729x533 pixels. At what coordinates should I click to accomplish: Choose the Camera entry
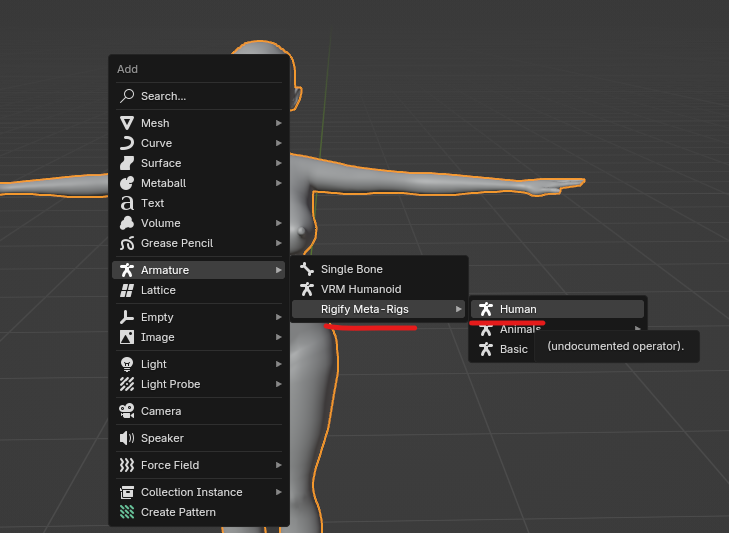pyautogui.click(x=199, y=411)
